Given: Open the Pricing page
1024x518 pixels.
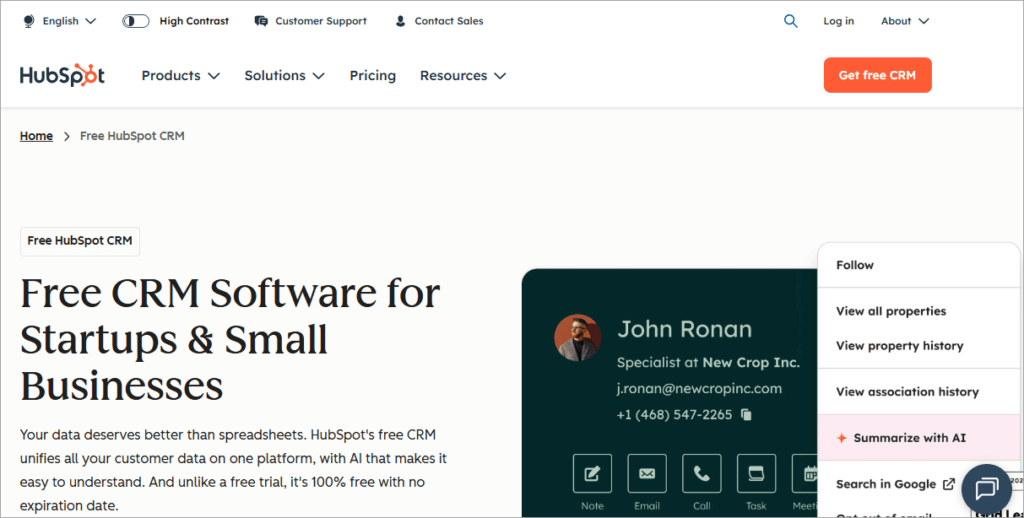Looking at the screenshot, I should click(372, 76).
